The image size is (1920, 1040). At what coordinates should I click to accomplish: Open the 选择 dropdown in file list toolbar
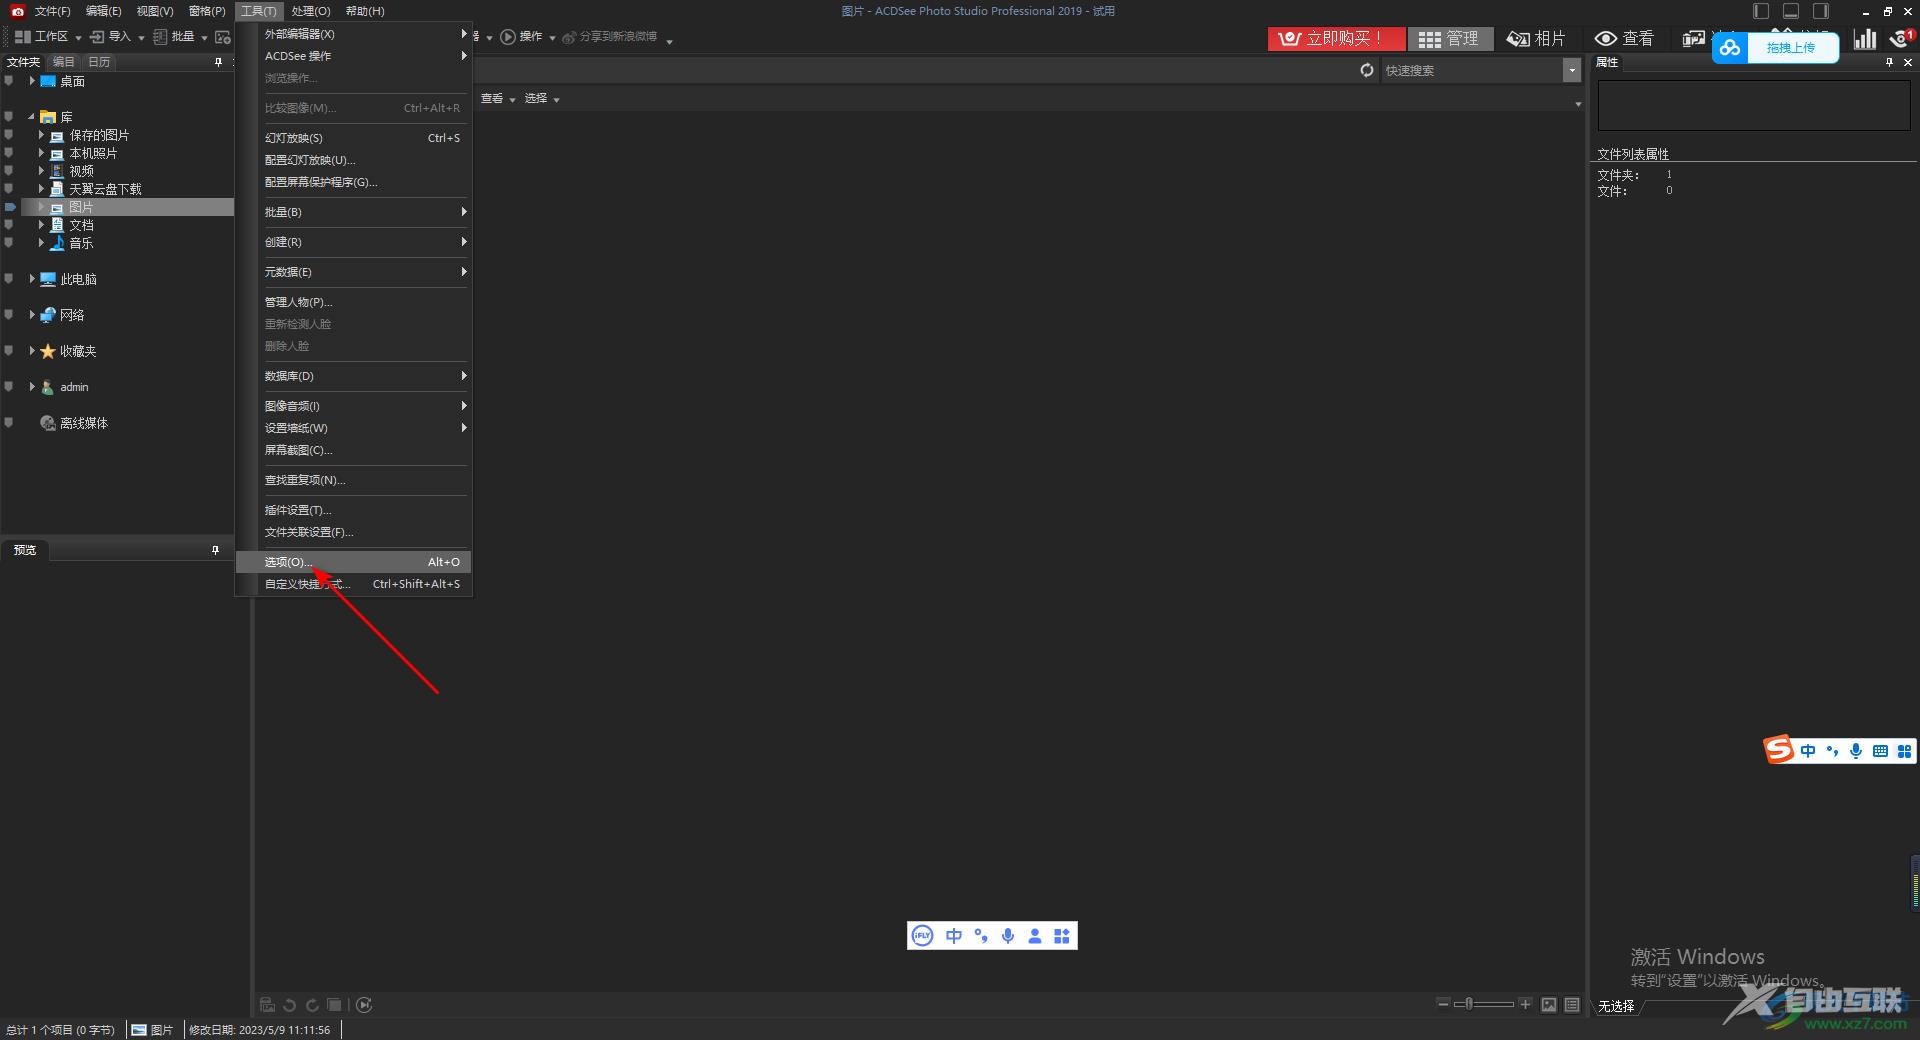542,98
